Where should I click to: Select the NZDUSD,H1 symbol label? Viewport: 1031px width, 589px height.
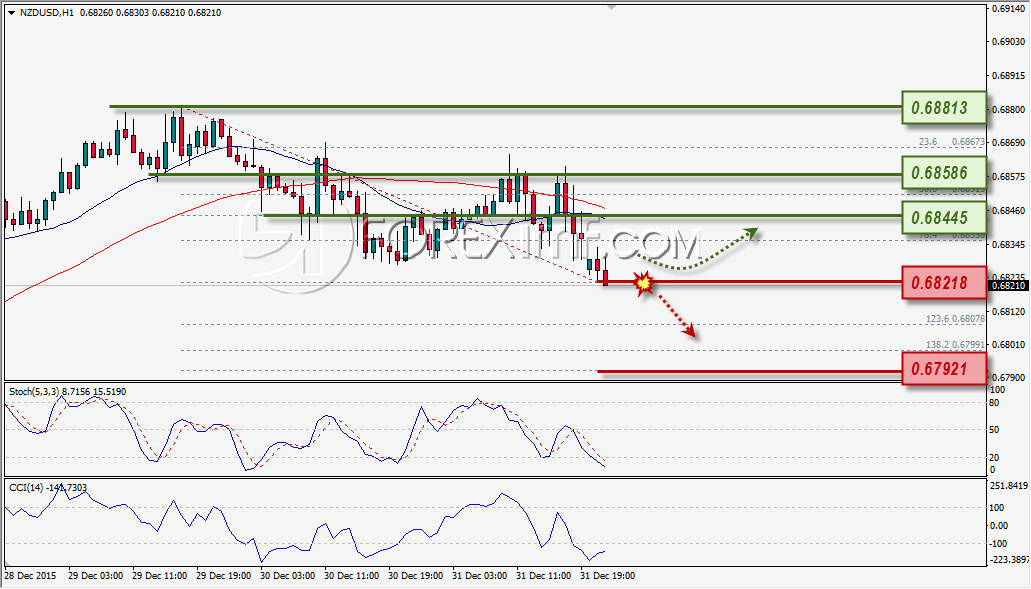click(x=47, y=12)
